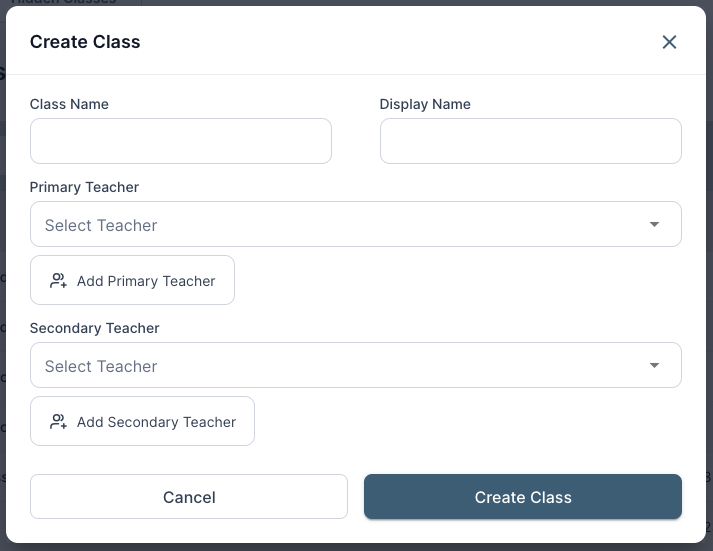The height and width of the screenshot is (551, 713).
Task: Submit with the Create Class button
Action: tap(522, 497)
